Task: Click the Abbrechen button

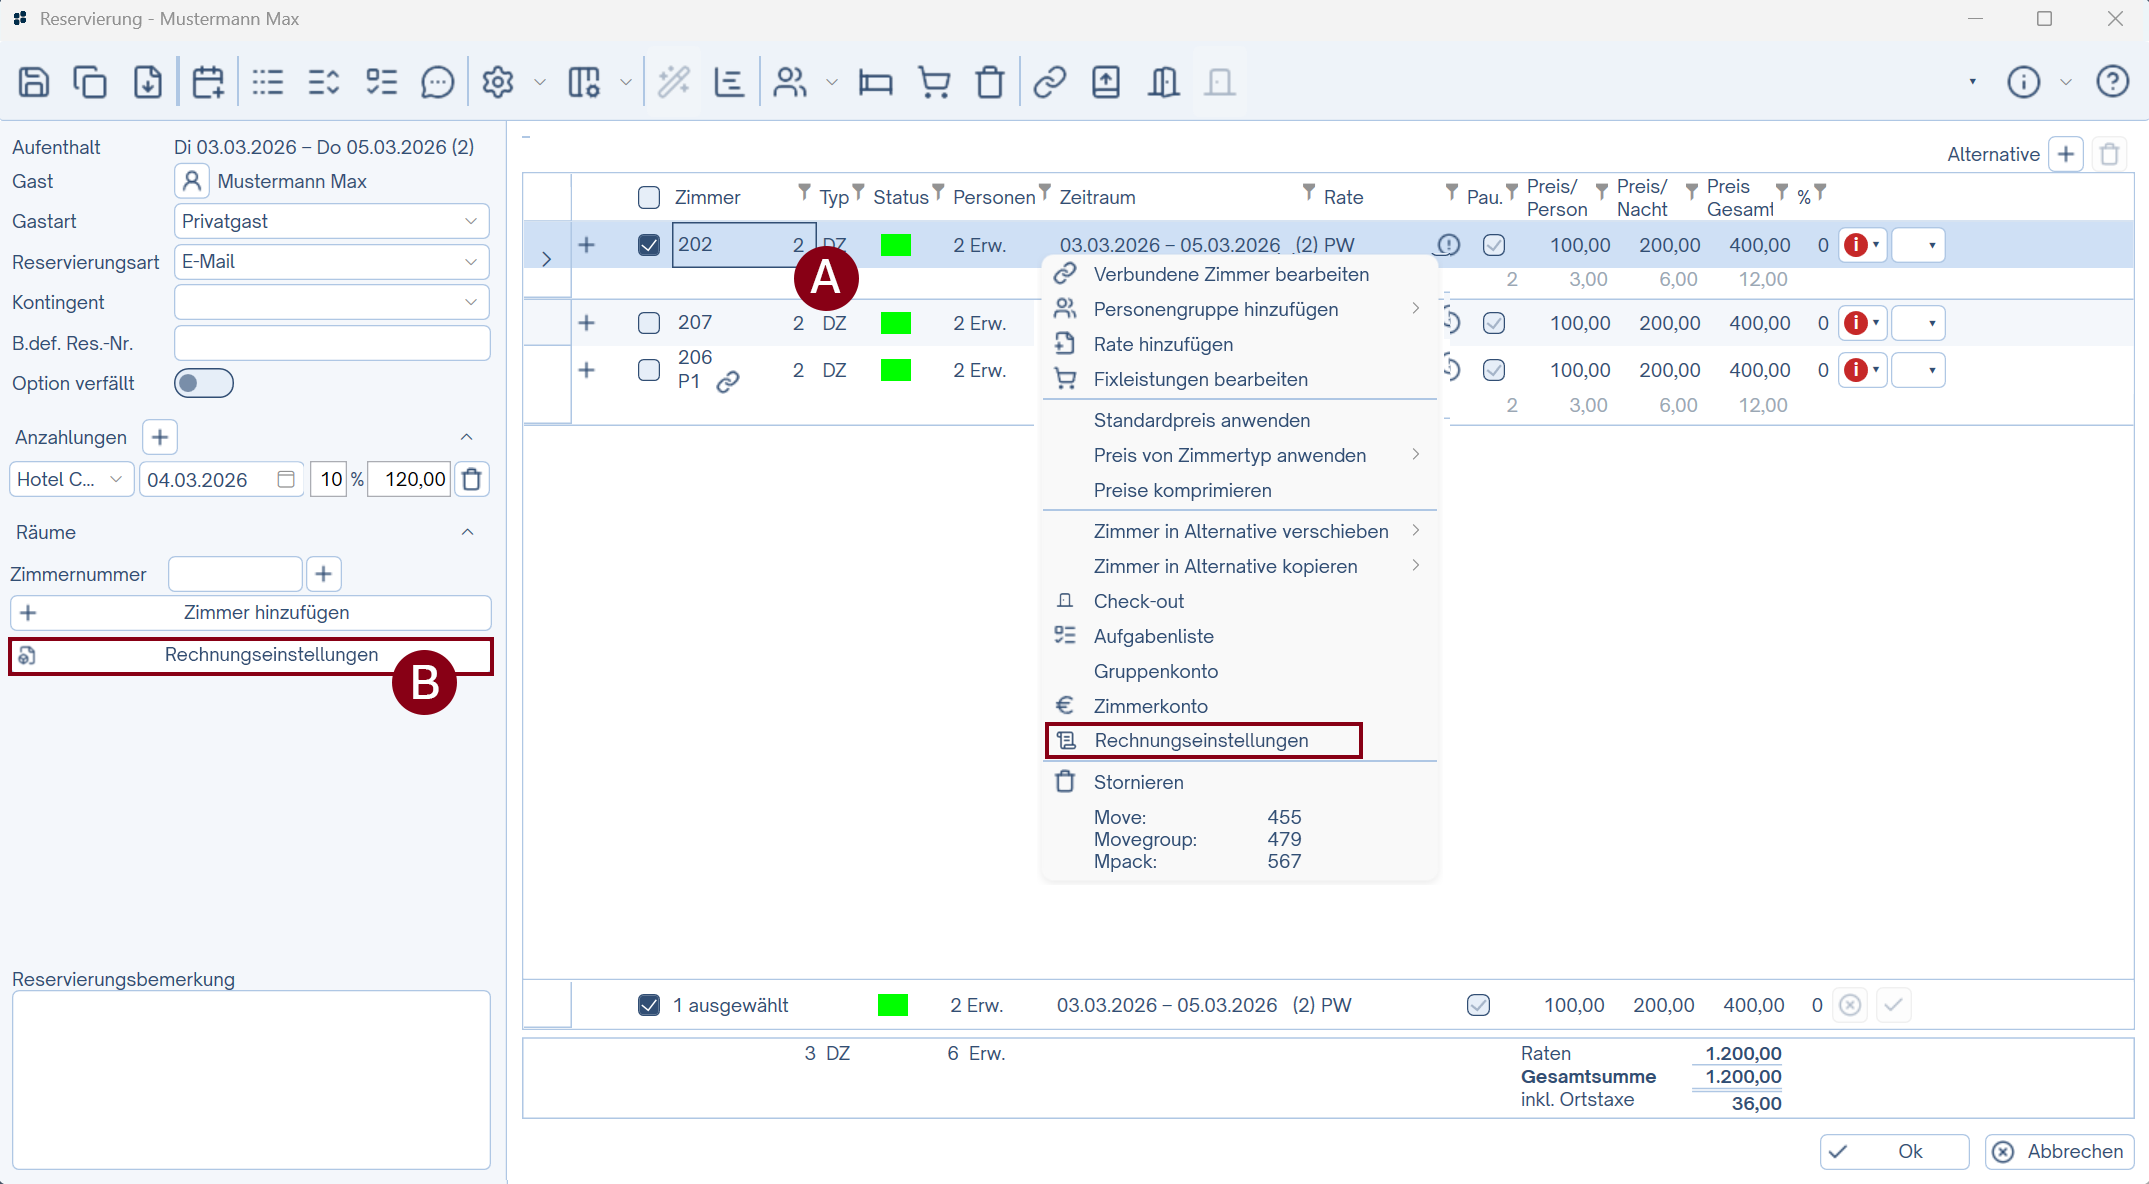Action: point(2059,1151)
